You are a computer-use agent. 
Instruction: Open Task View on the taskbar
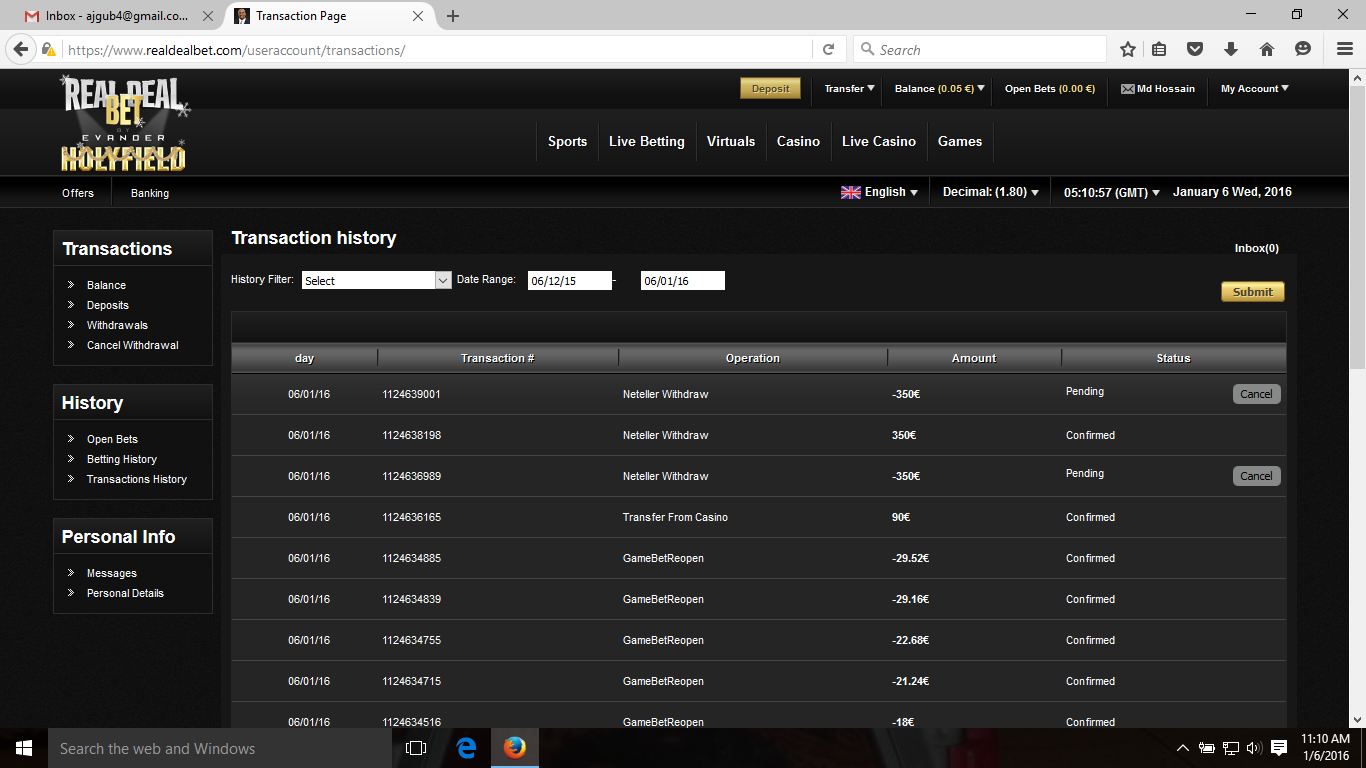click(x=416, y=748)
